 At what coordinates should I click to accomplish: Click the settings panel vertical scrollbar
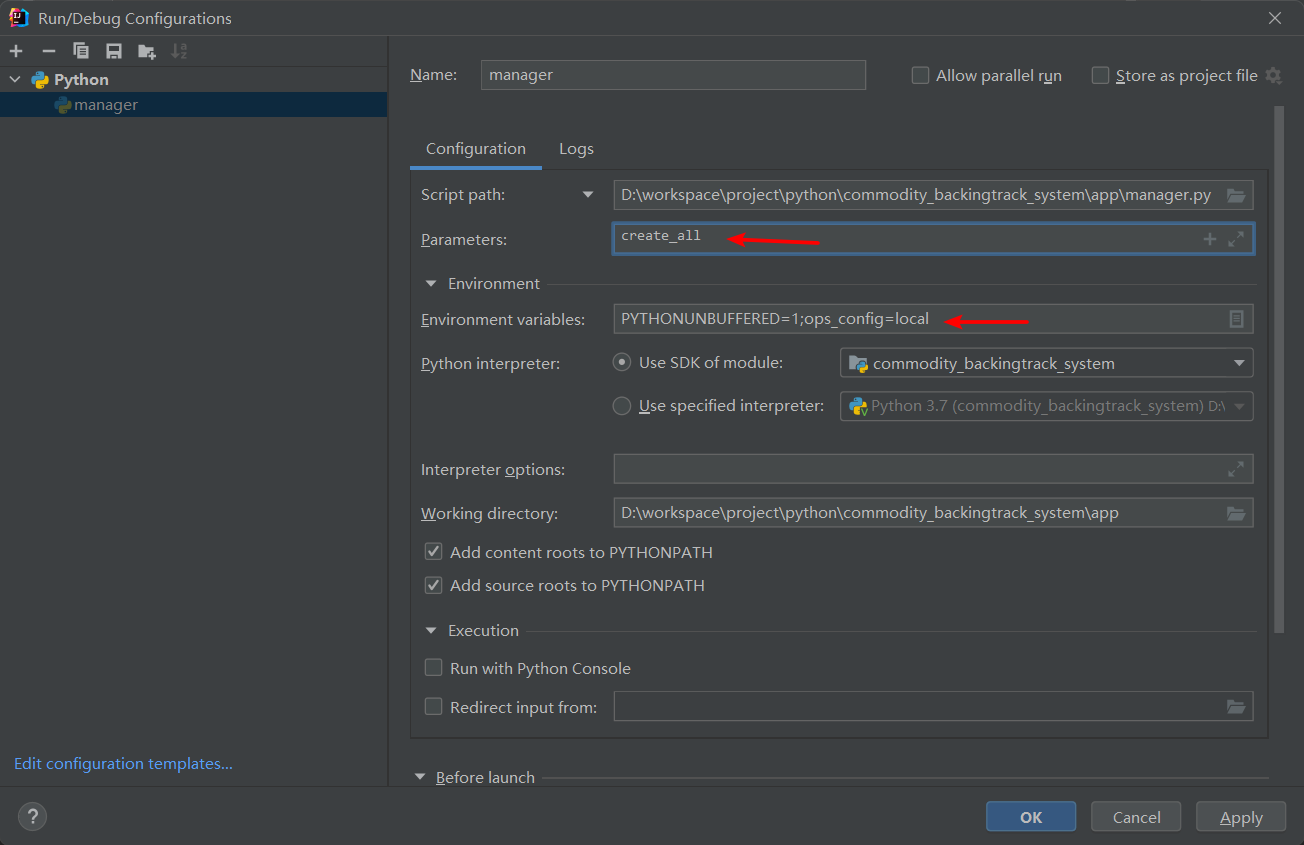[x=1279, y=369]
